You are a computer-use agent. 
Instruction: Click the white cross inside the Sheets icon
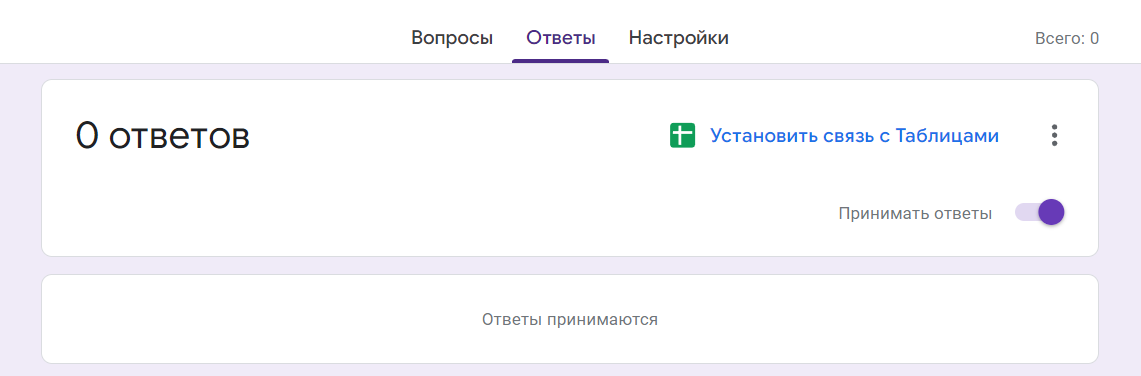pyautogui.click(x=683, y=135)
